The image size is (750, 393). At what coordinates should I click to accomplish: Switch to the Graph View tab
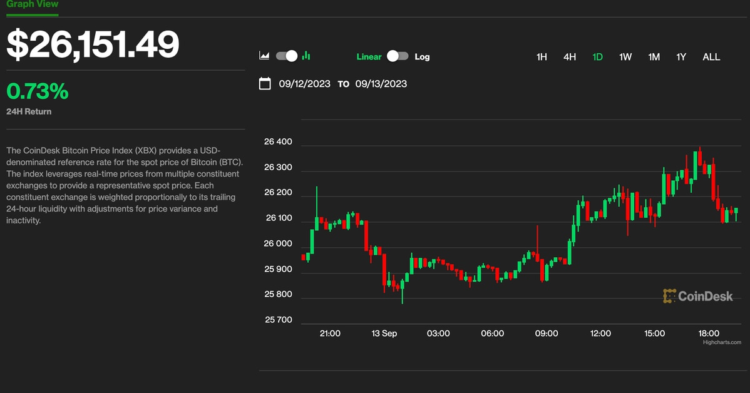tap(32, 4)
